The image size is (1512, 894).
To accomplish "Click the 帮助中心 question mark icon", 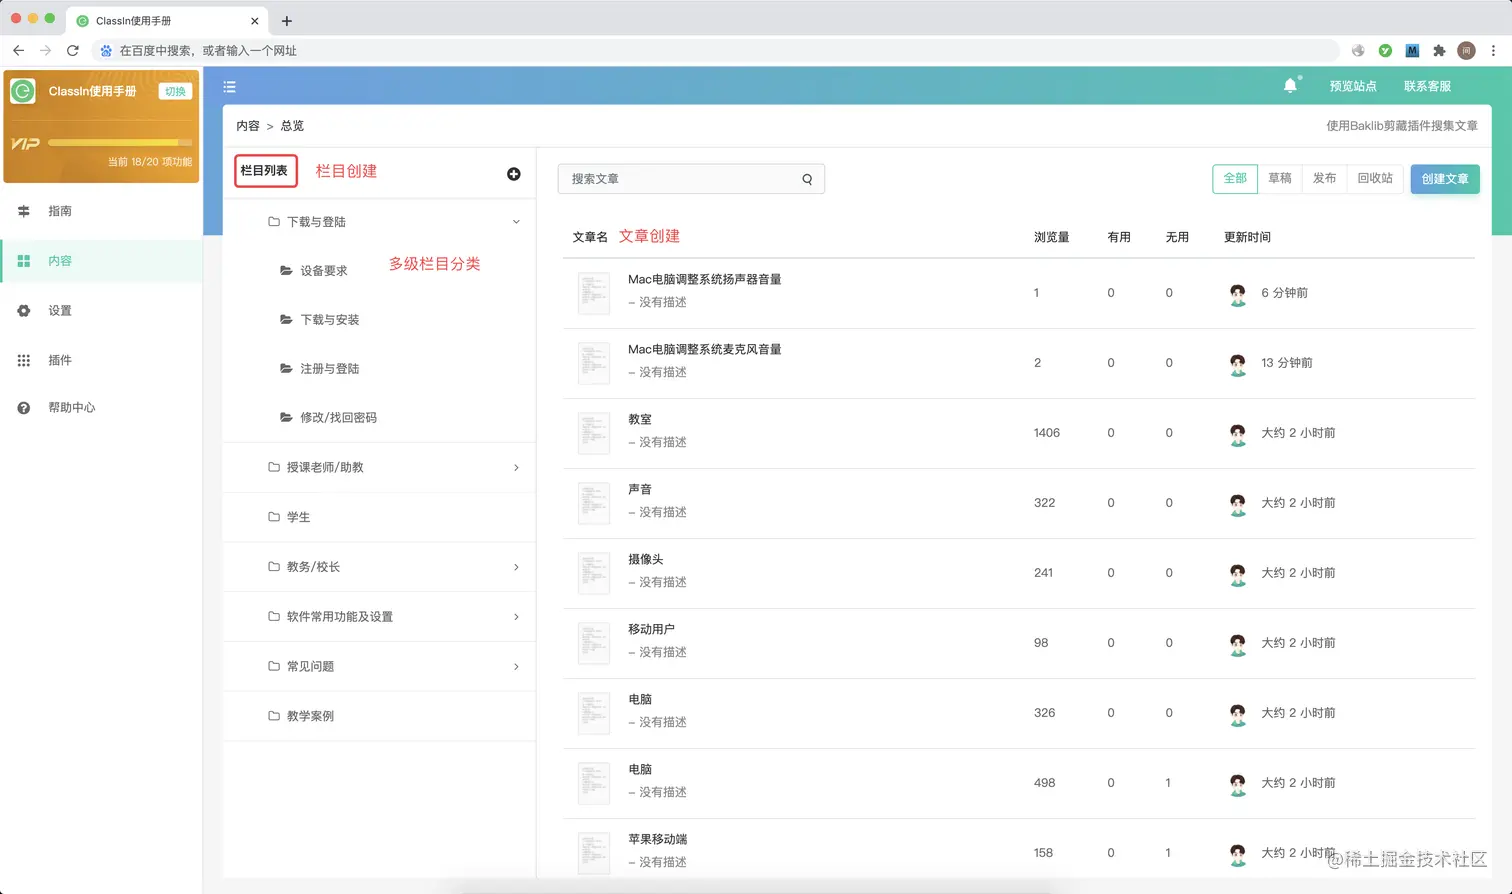I will coord(24,408).
